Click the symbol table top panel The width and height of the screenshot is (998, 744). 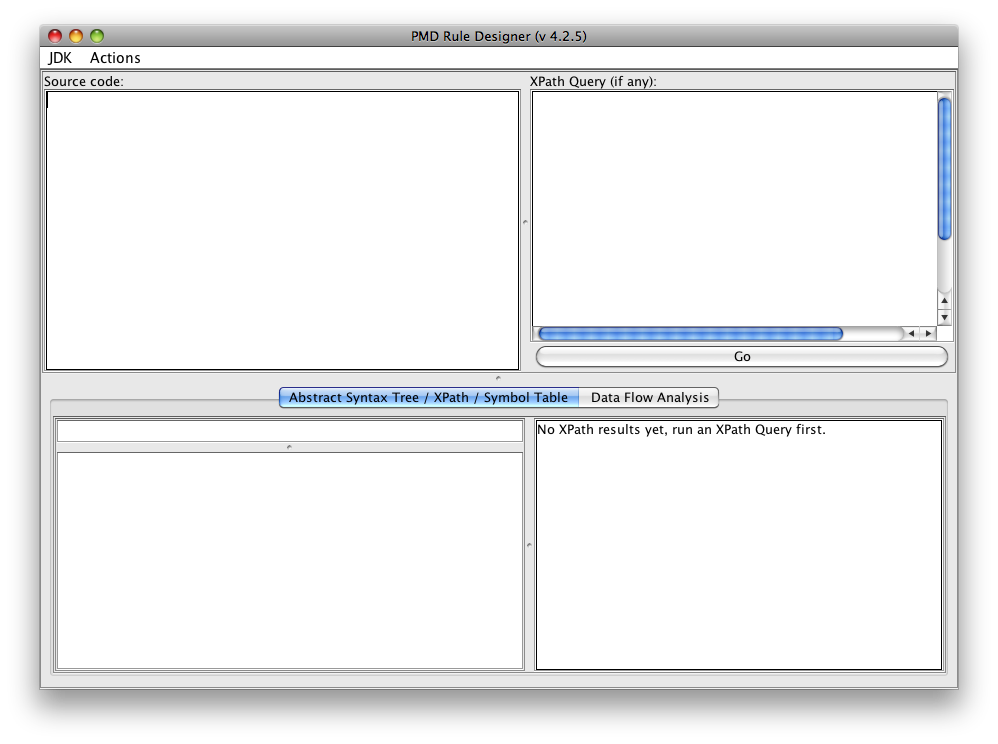click(x=290, y=431)
